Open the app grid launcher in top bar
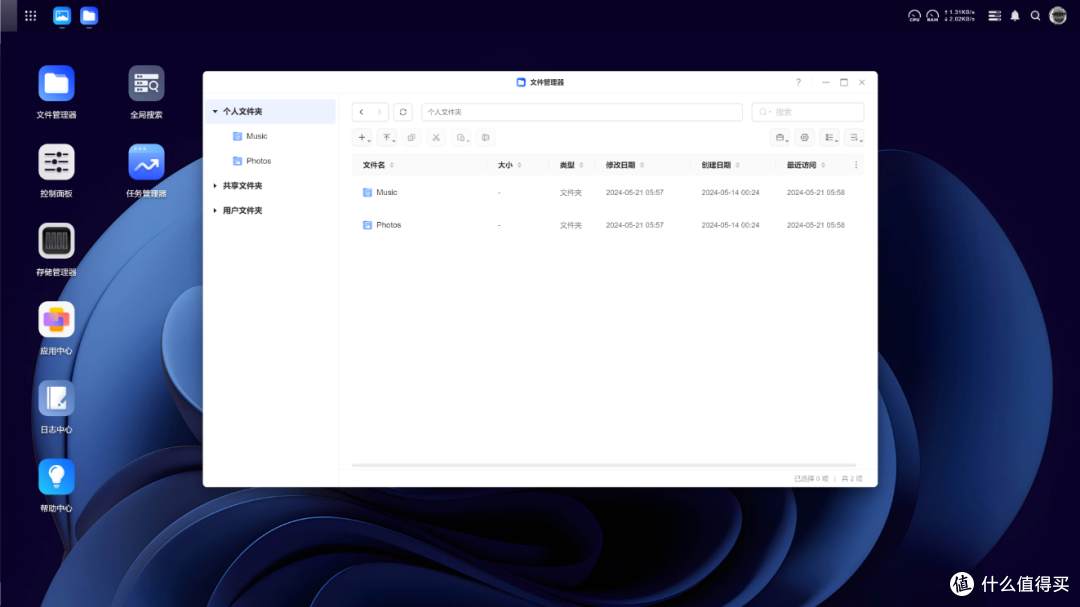 (30, 16)
